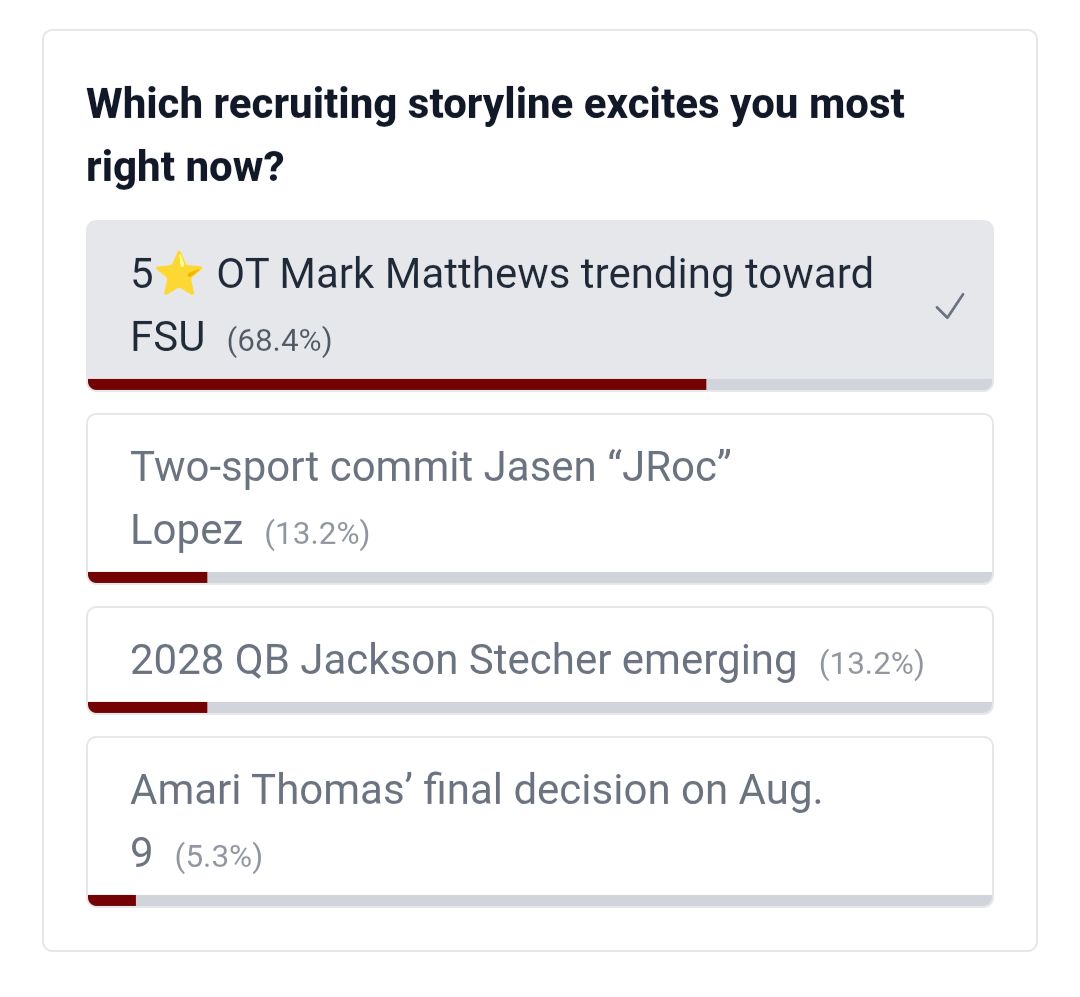The height and width of the screenshot is (997, 1080).
Task: Click the (13.2%) label next to Lopez
Action: [x=318, y=533]
